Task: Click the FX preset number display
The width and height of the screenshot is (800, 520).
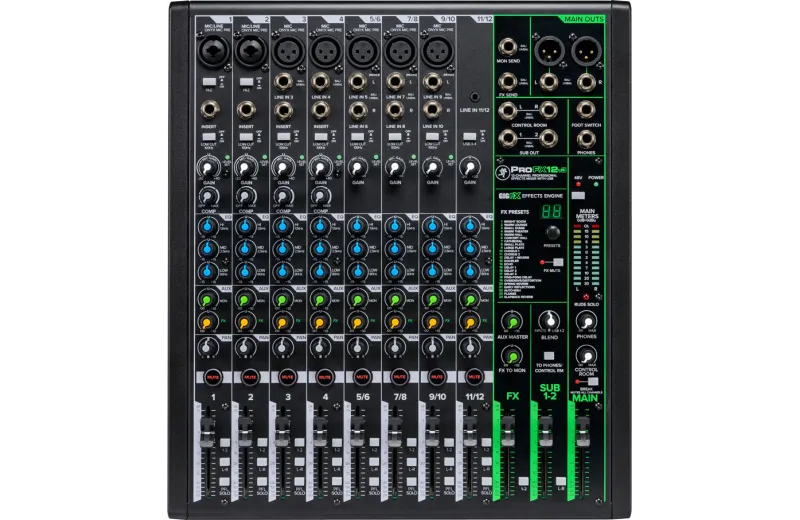Action: point(552,211)
